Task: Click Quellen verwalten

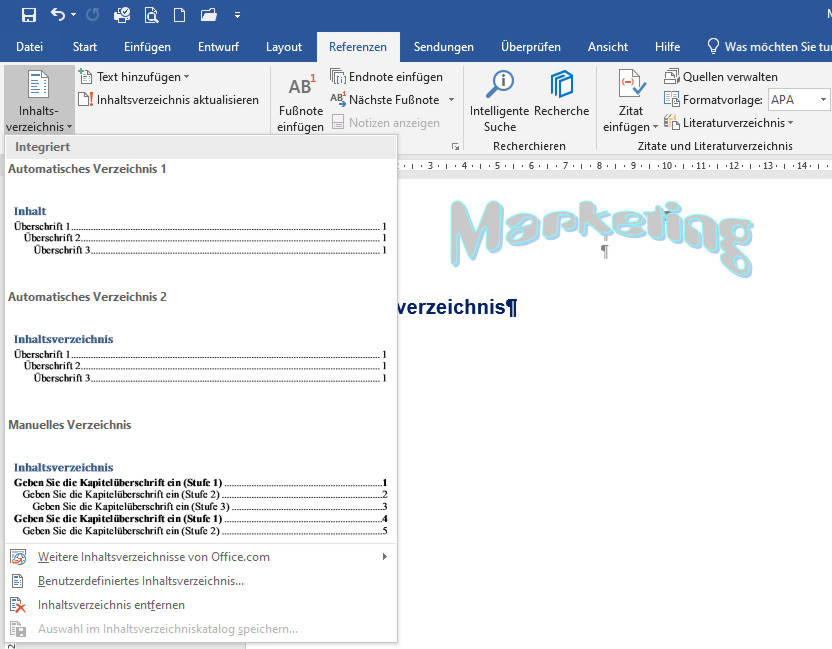Action: click(x=720, y=76)
